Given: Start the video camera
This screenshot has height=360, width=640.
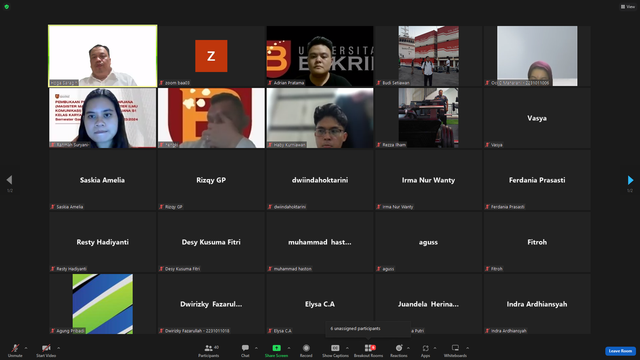Looking at the screenshot, I should 46,350.
